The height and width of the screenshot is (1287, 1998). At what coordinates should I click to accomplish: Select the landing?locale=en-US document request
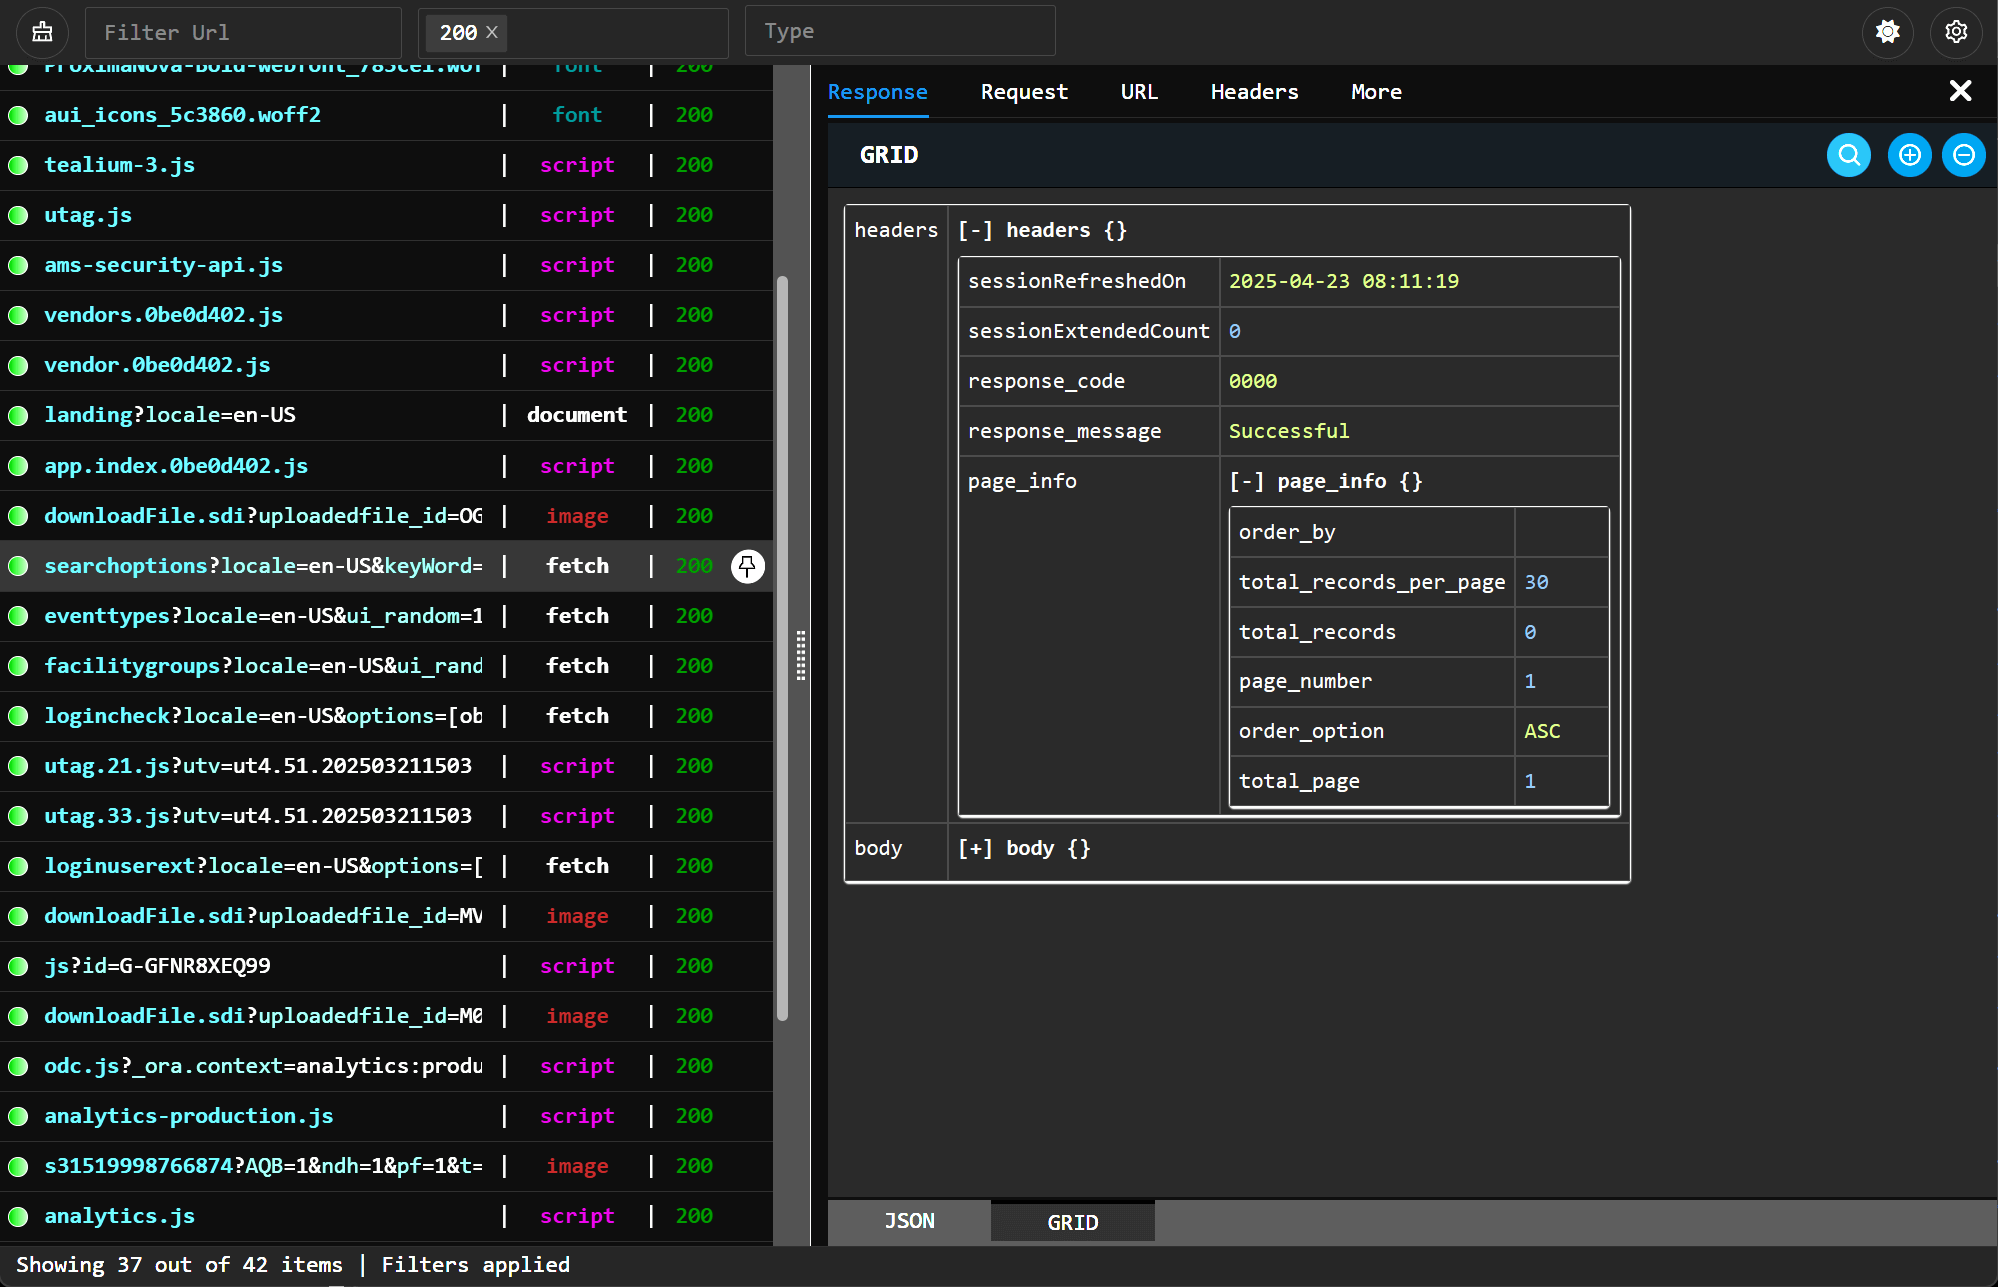386,415
